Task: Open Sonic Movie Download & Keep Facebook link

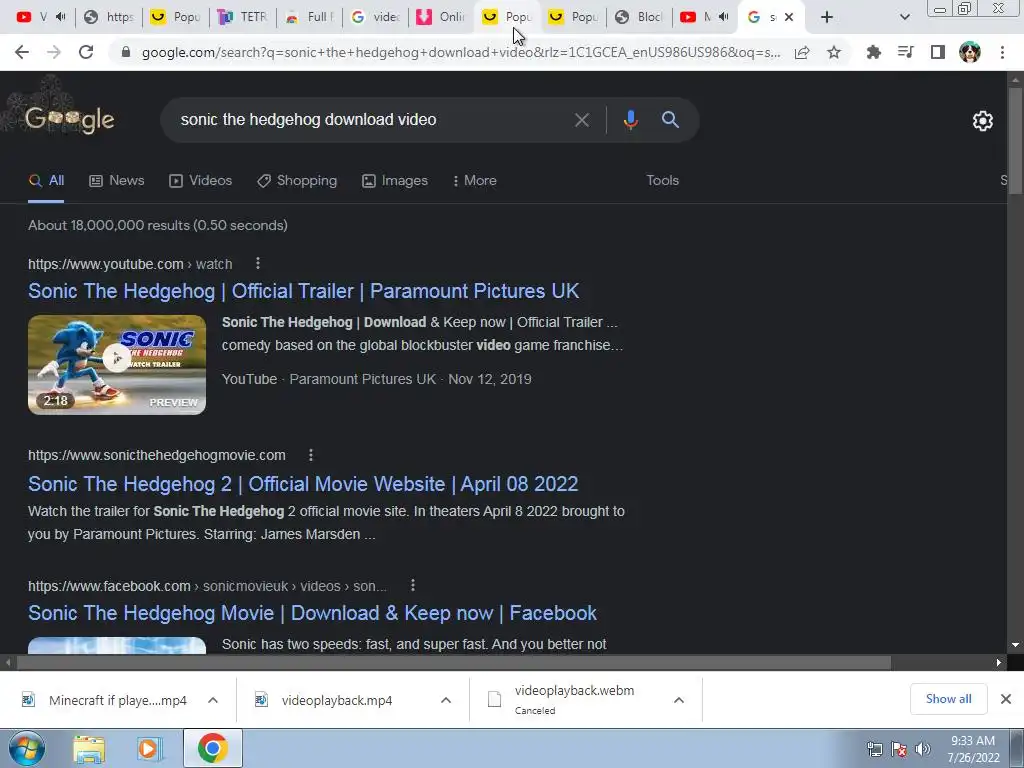Action: pyautogui.click(x=312, y=613)
